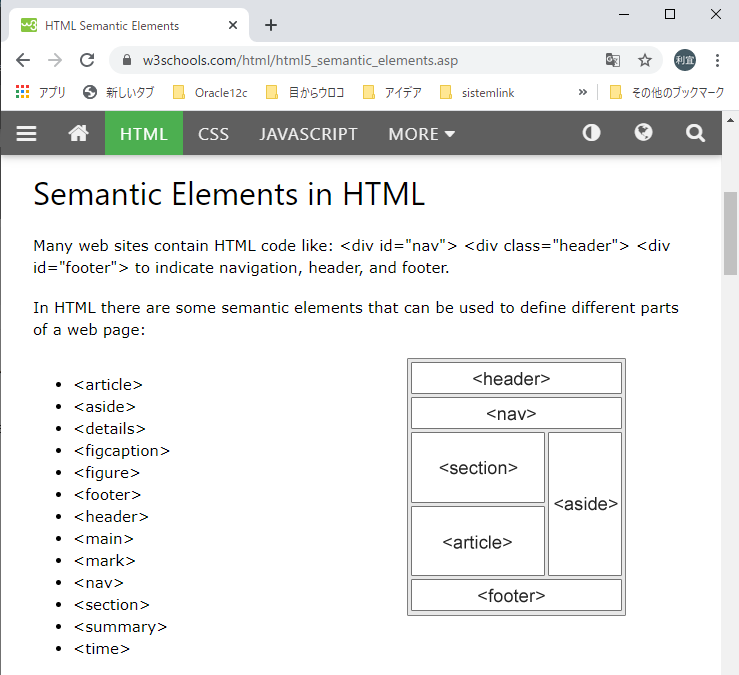Open the その他のブックマーク folder
The height and width of the screenshot is (675, 739).
[x=667, y=92]
